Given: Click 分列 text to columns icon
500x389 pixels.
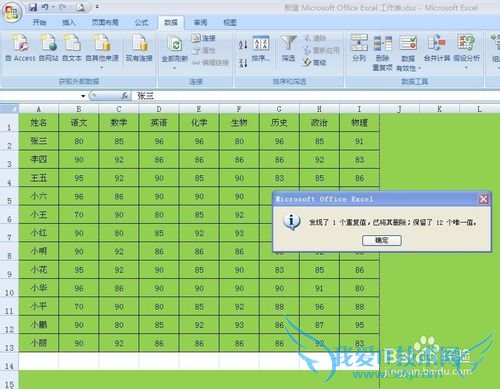Looking at the screenshot, I should pyautogui.click(x=359, y=48).
